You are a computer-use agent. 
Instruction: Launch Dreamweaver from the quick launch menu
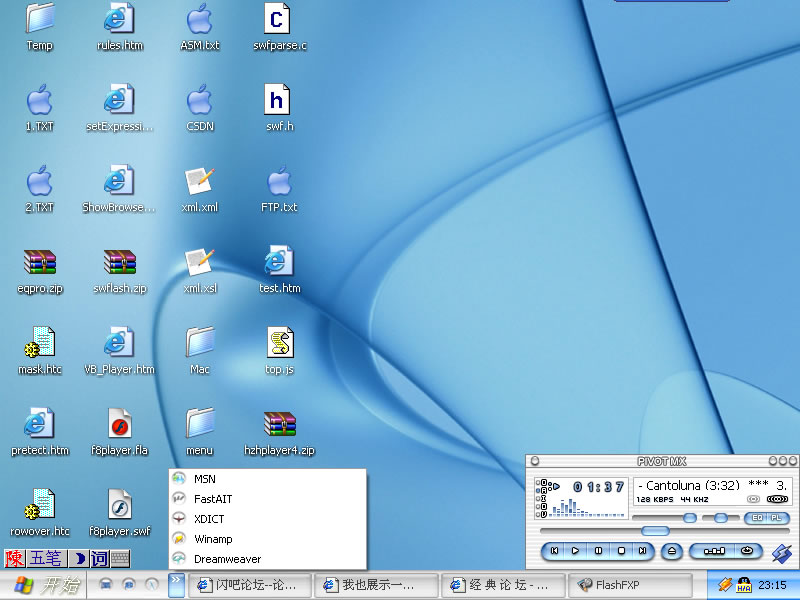click(267, 559)
